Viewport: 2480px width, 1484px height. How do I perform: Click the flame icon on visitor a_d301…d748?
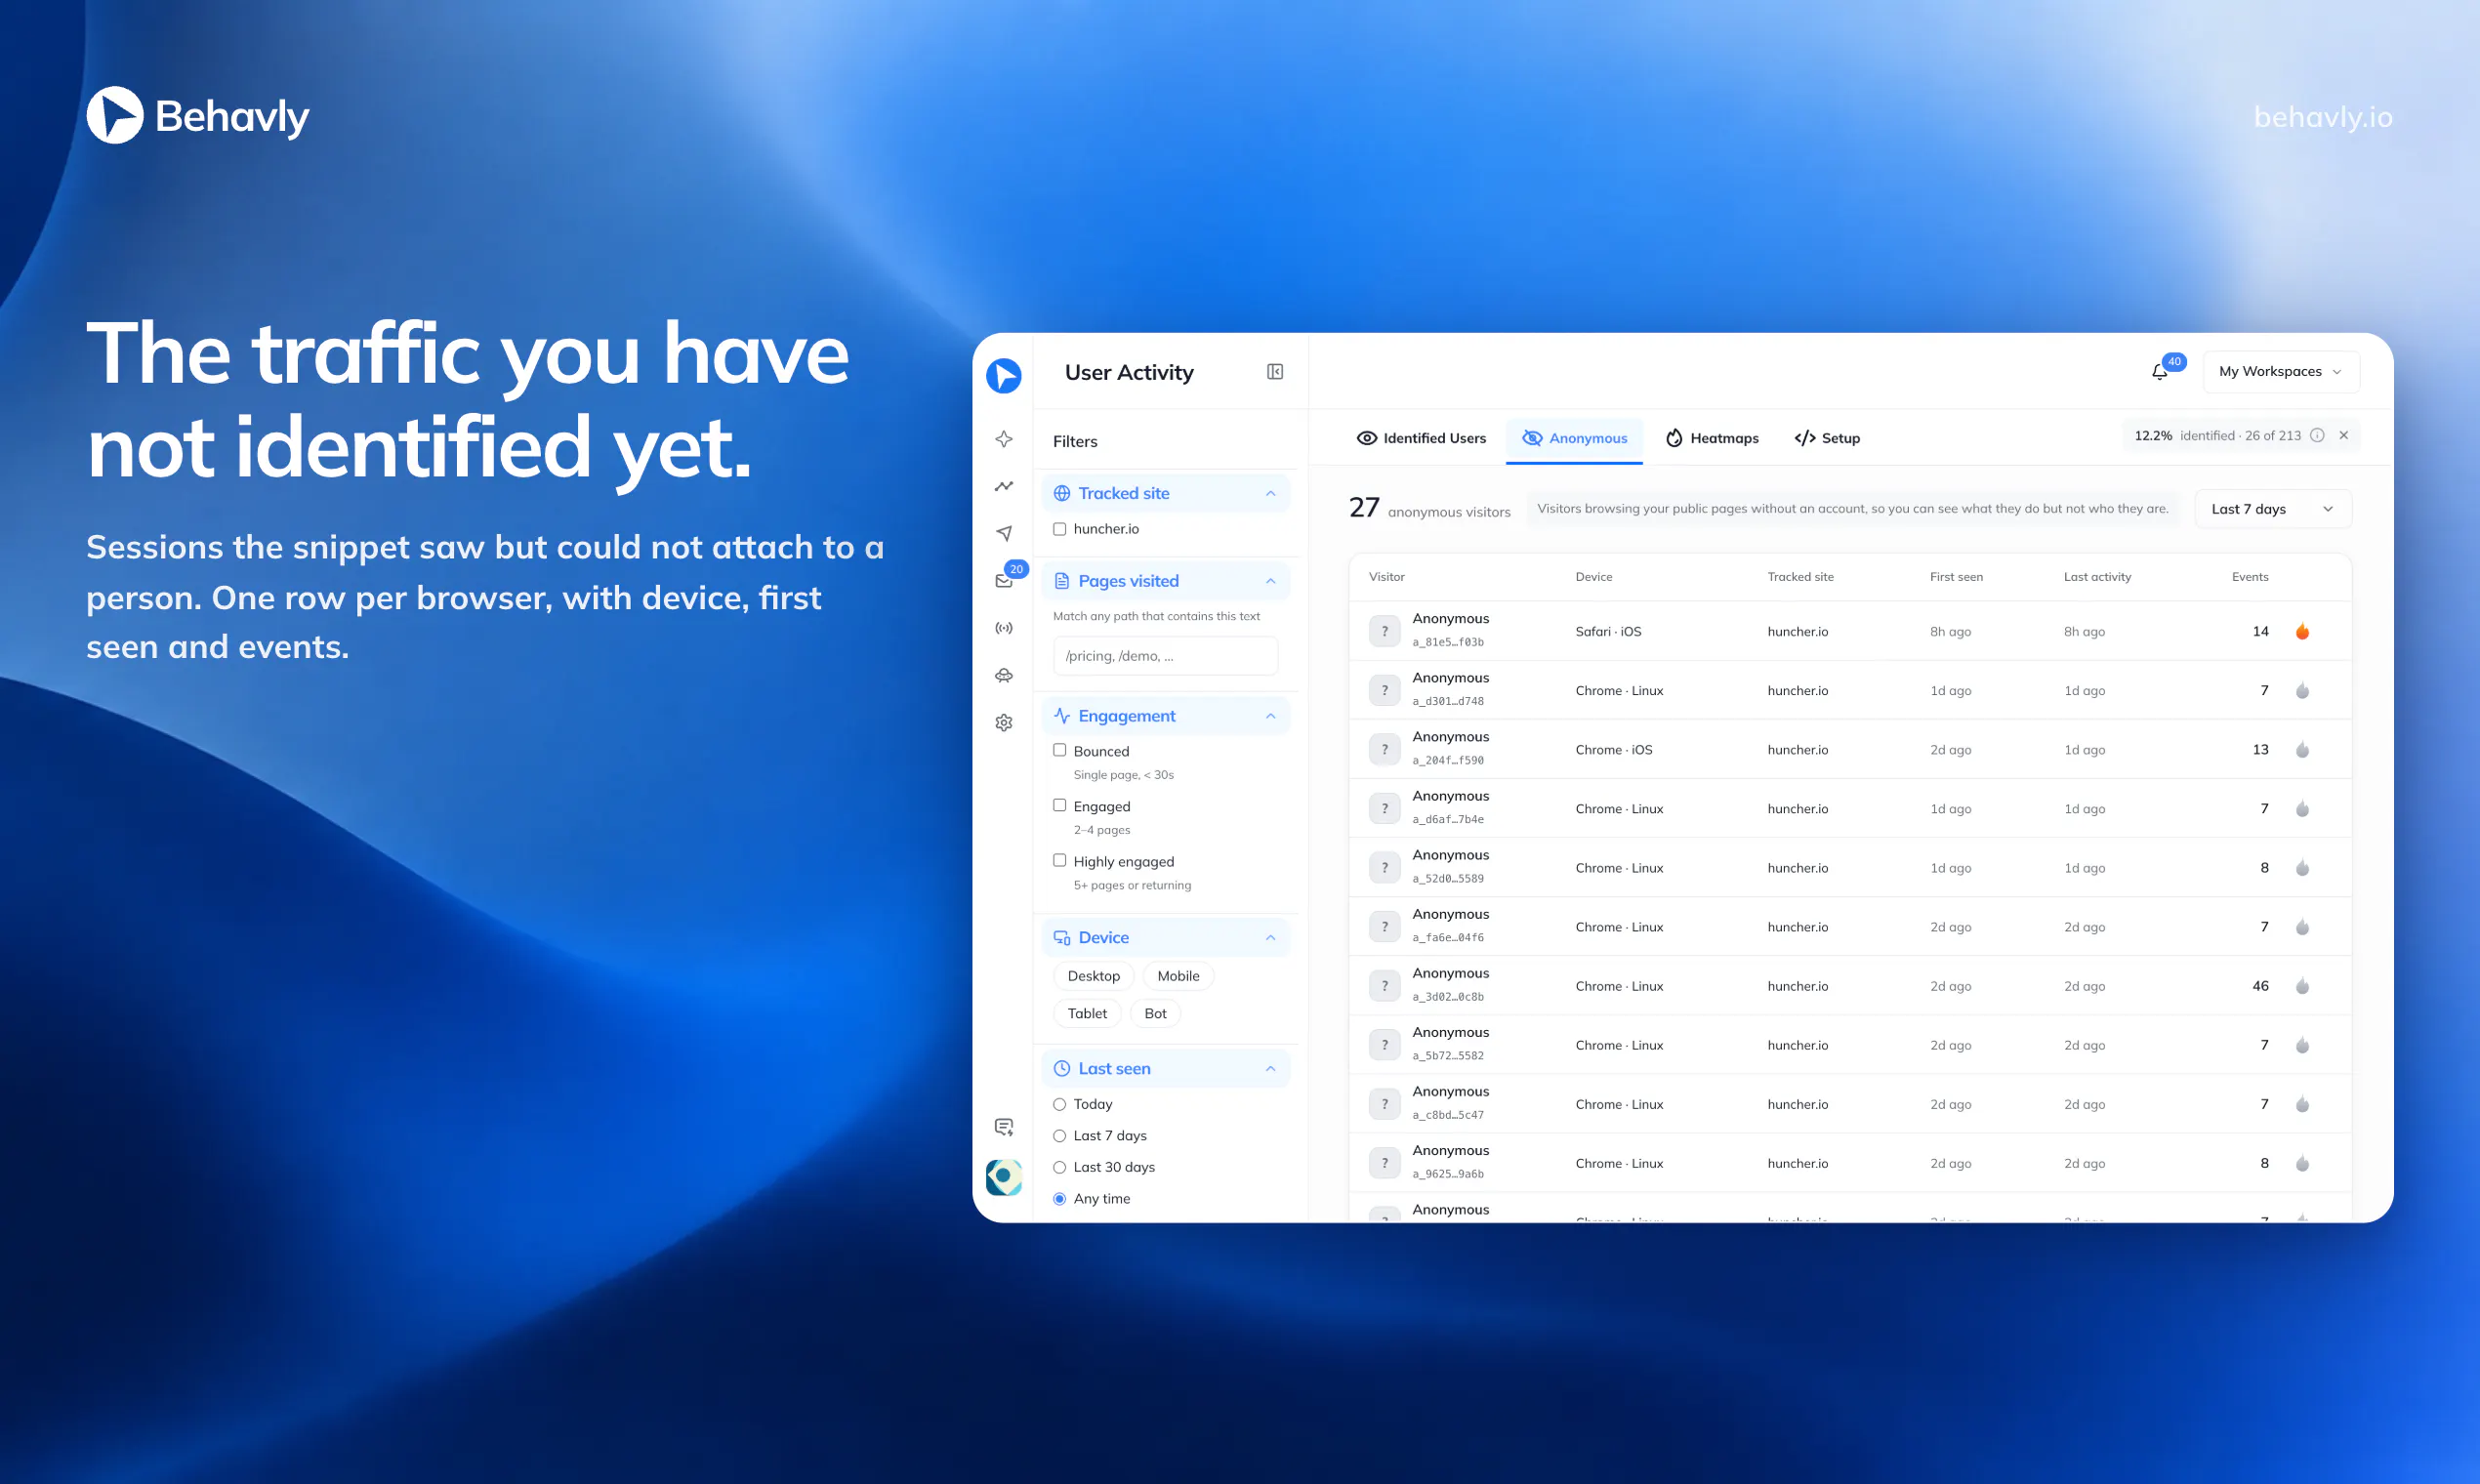tap(2302, 690)
